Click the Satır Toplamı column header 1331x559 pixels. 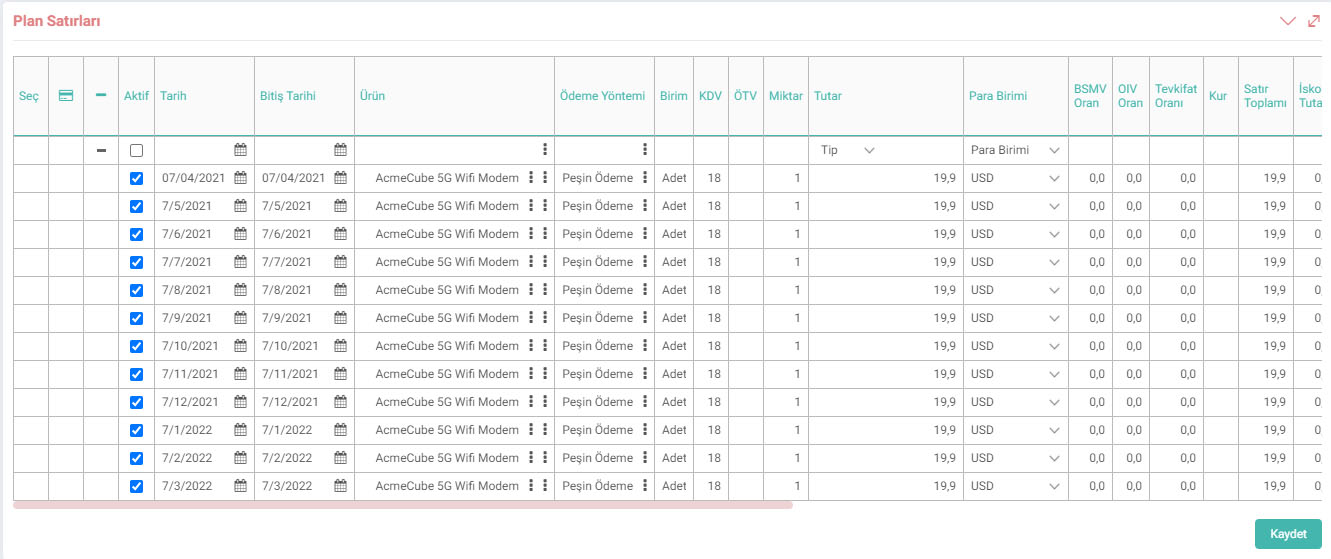pos(1265,96)
